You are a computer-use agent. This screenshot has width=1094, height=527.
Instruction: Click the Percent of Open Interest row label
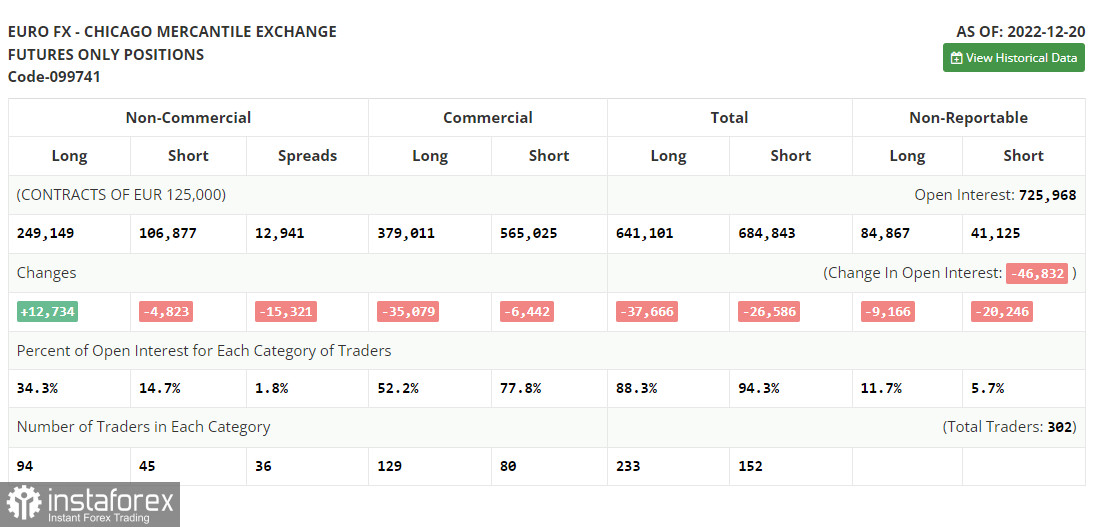tap(204, 350)
